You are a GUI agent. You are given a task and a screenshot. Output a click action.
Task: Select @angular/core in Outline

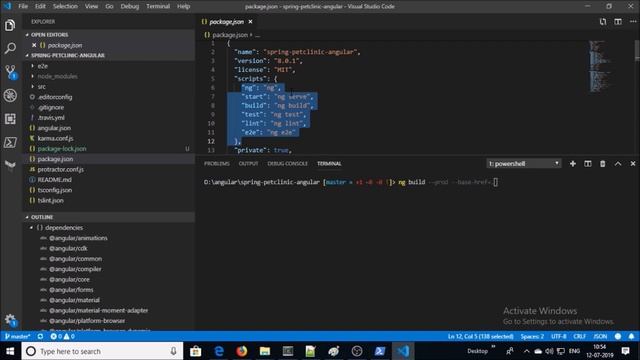point(69,280)
